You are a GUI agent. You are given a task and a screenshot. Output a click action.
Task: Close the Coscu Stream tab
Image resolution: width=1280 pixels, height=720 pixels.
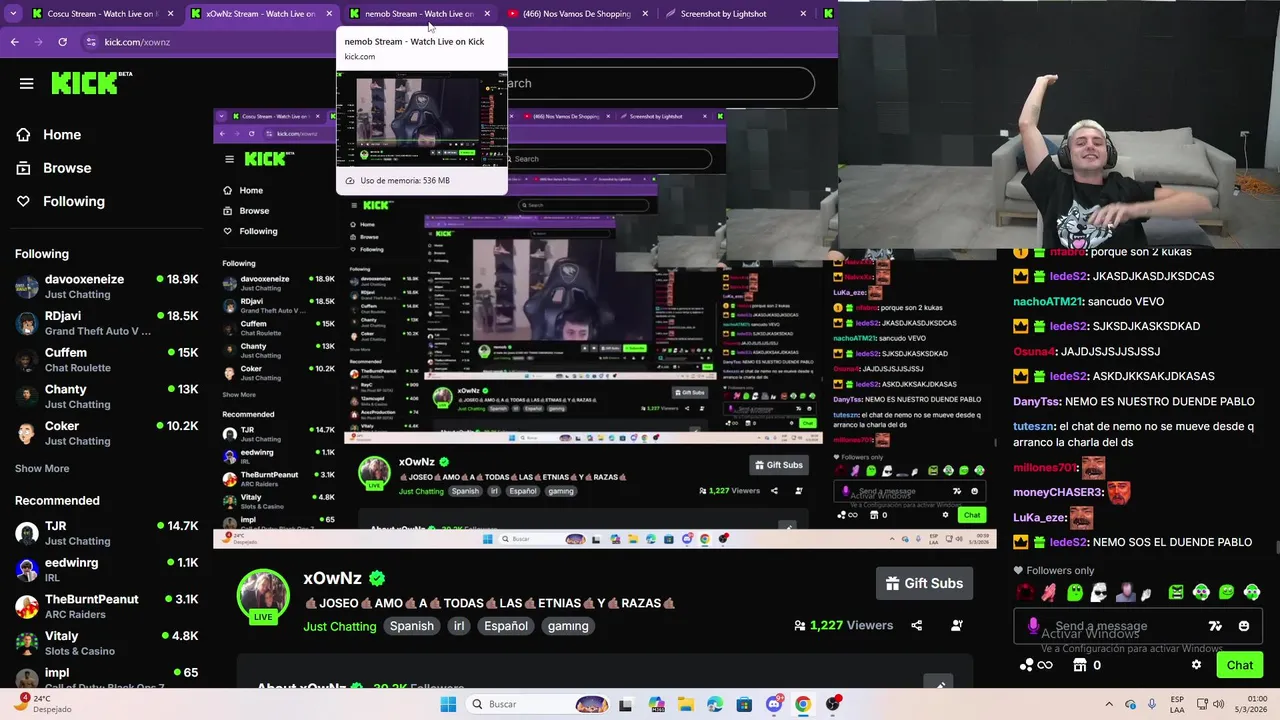(x=171, y=14)
